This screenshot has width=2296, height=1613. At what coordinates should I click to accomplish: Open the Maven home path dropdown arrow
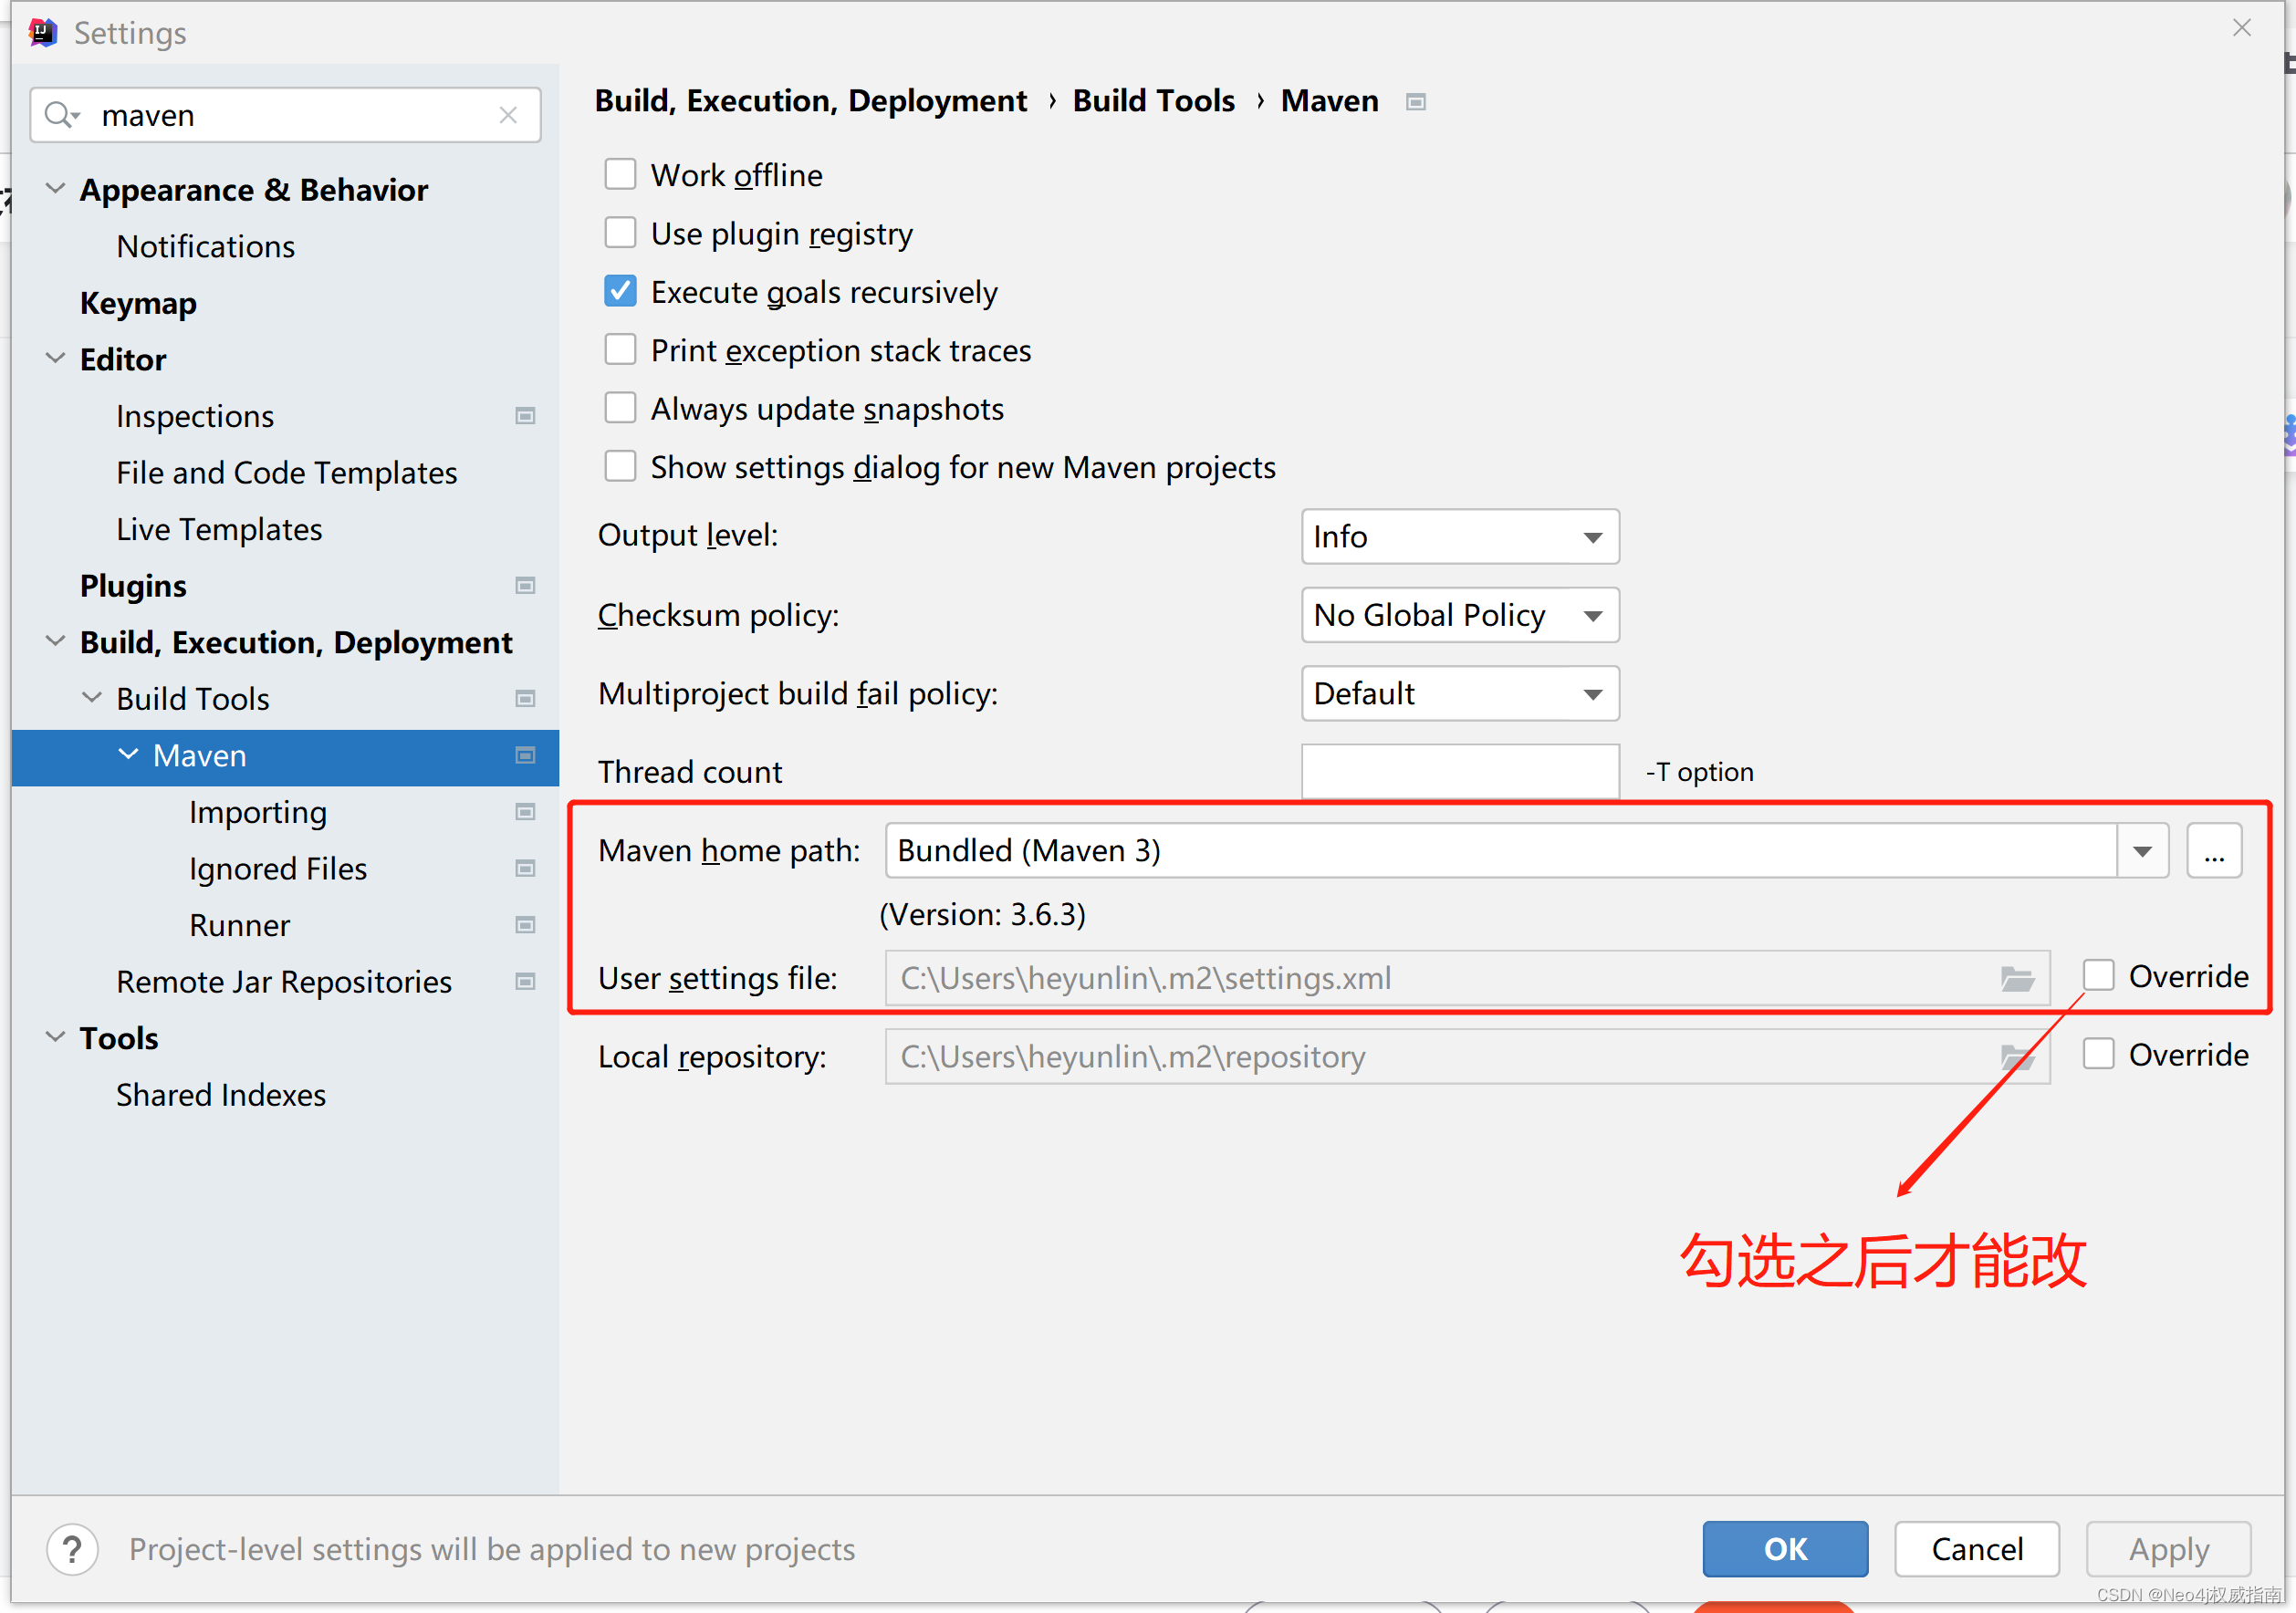point(2142,851)
